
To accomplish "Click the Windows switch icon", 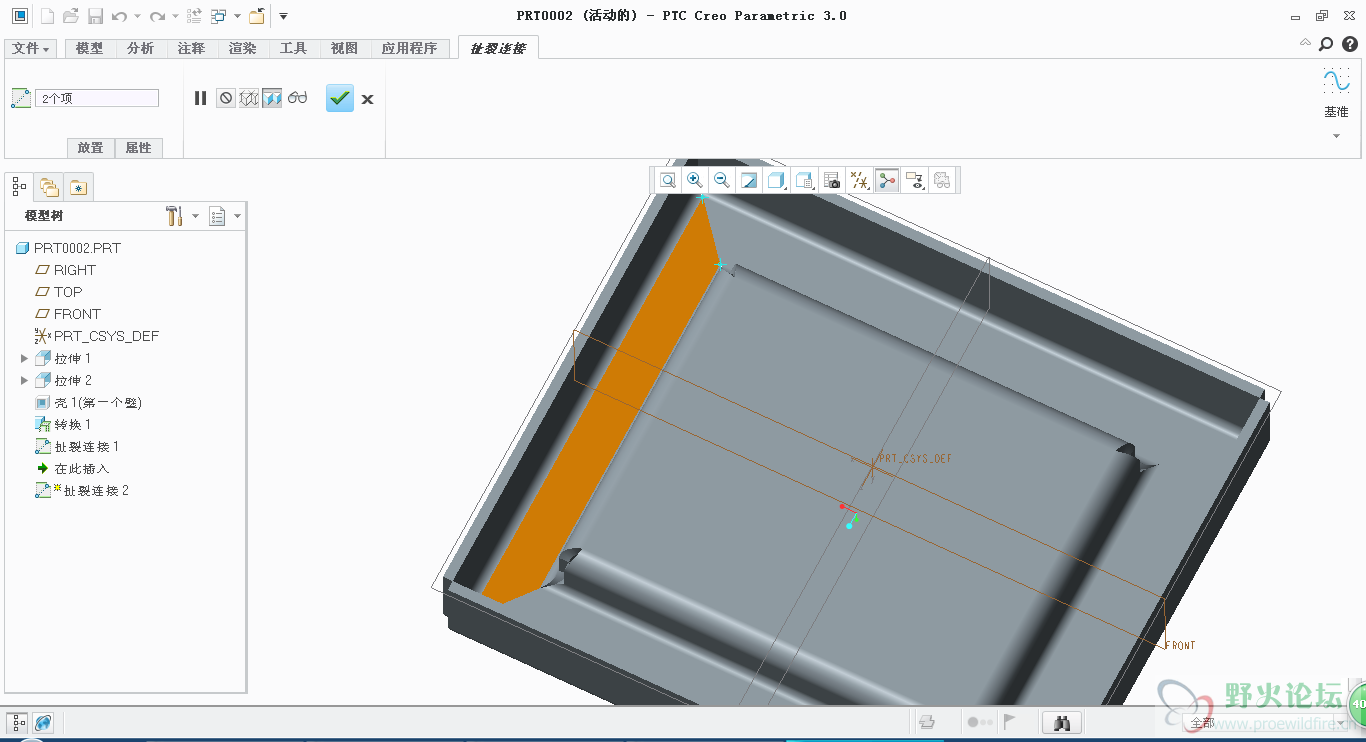I will [218, 16].
